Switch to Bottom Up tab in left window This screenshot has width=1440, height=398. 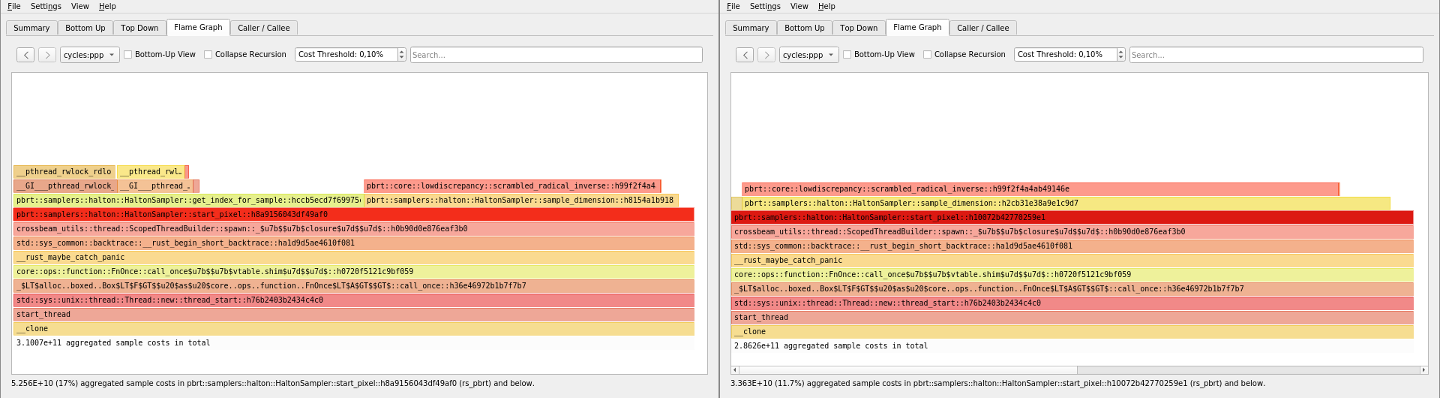point(84,28)
